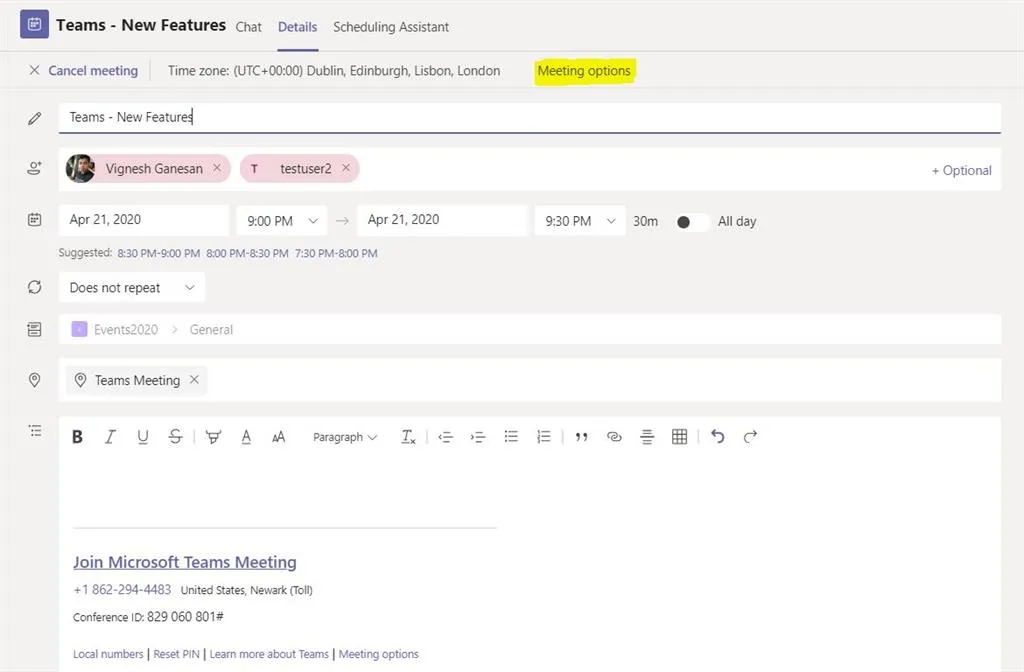Click Cancel meeting
This screenshot has height=672, width=1024.
[x=84, y=71]
